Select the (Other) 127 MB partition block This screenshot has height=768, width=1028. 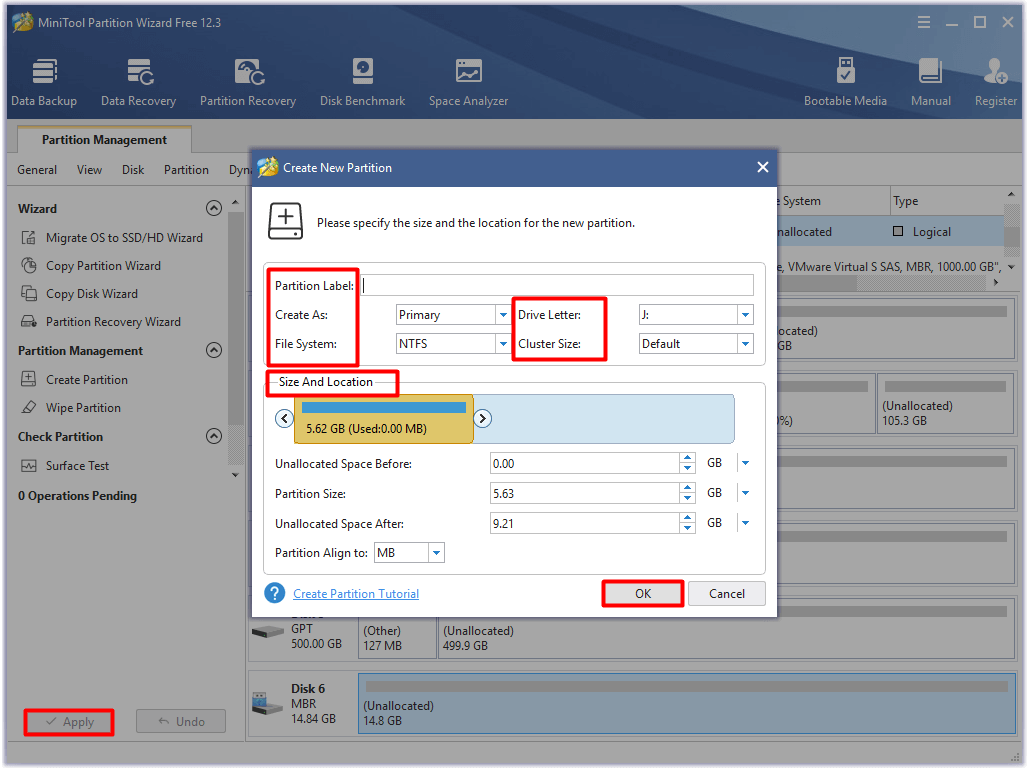pyautogui.click(x=397, y=637)
